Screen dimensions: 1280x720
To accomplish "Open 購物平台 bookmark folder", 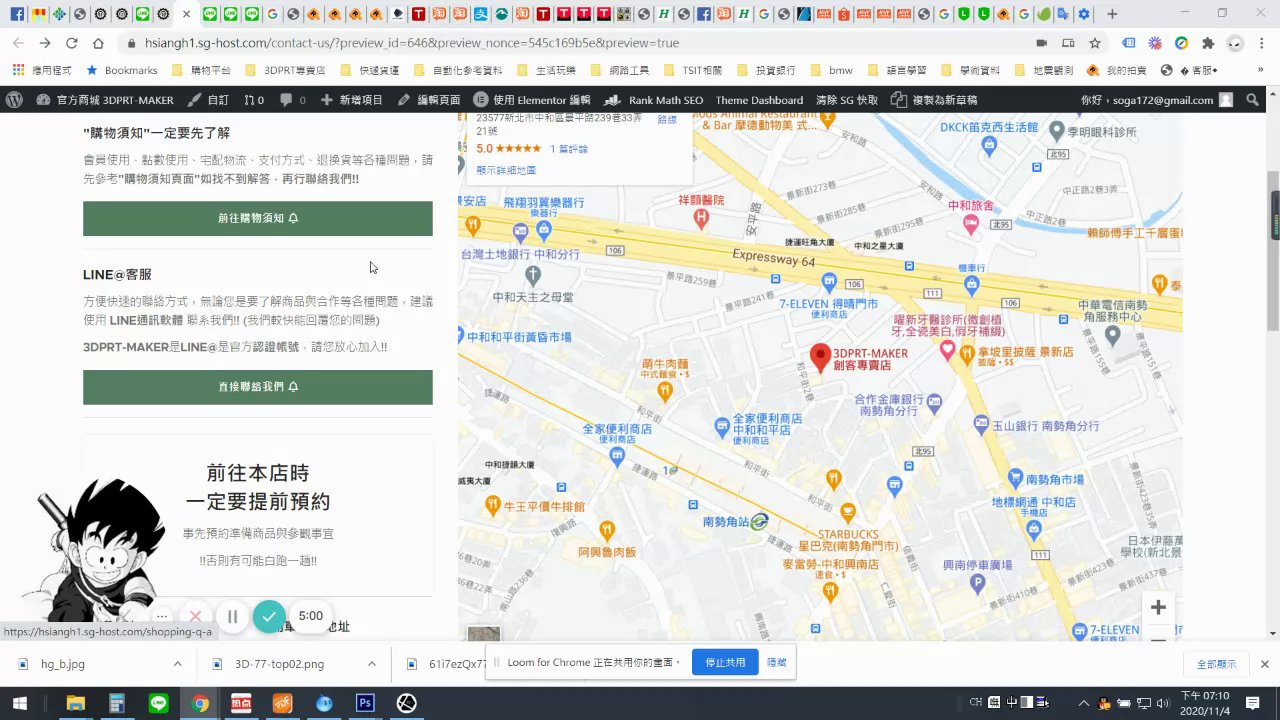I will pyautogui.click(x=203, y=71).
